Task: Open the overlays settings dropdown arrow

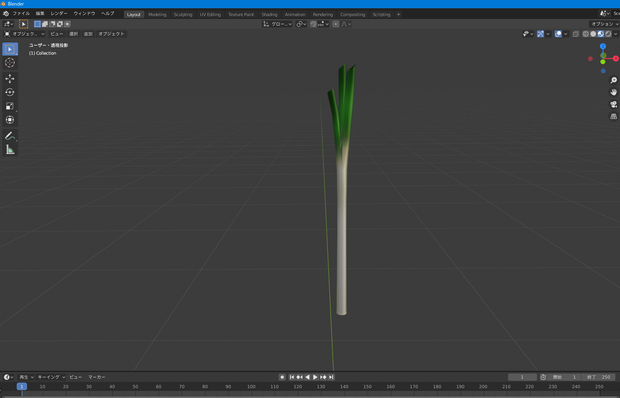Action: point(565,34)
